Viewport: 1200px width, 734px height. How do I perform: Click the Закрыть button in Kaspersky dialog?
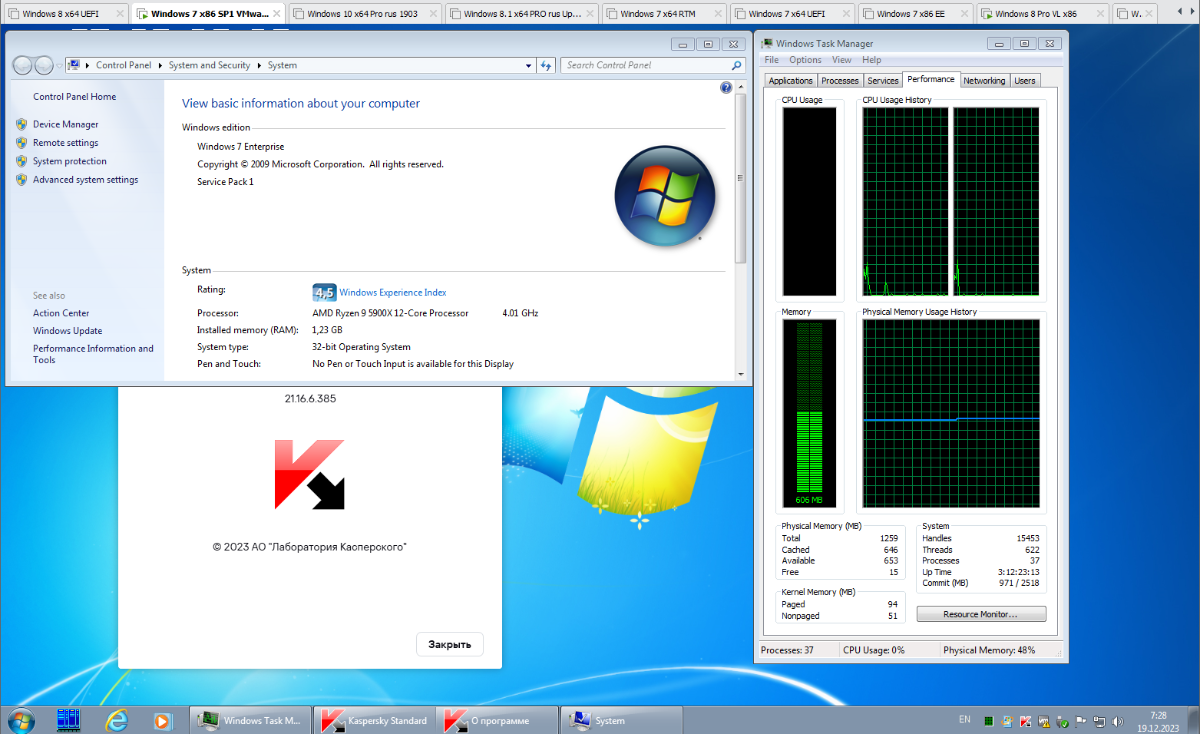point(450,644)
